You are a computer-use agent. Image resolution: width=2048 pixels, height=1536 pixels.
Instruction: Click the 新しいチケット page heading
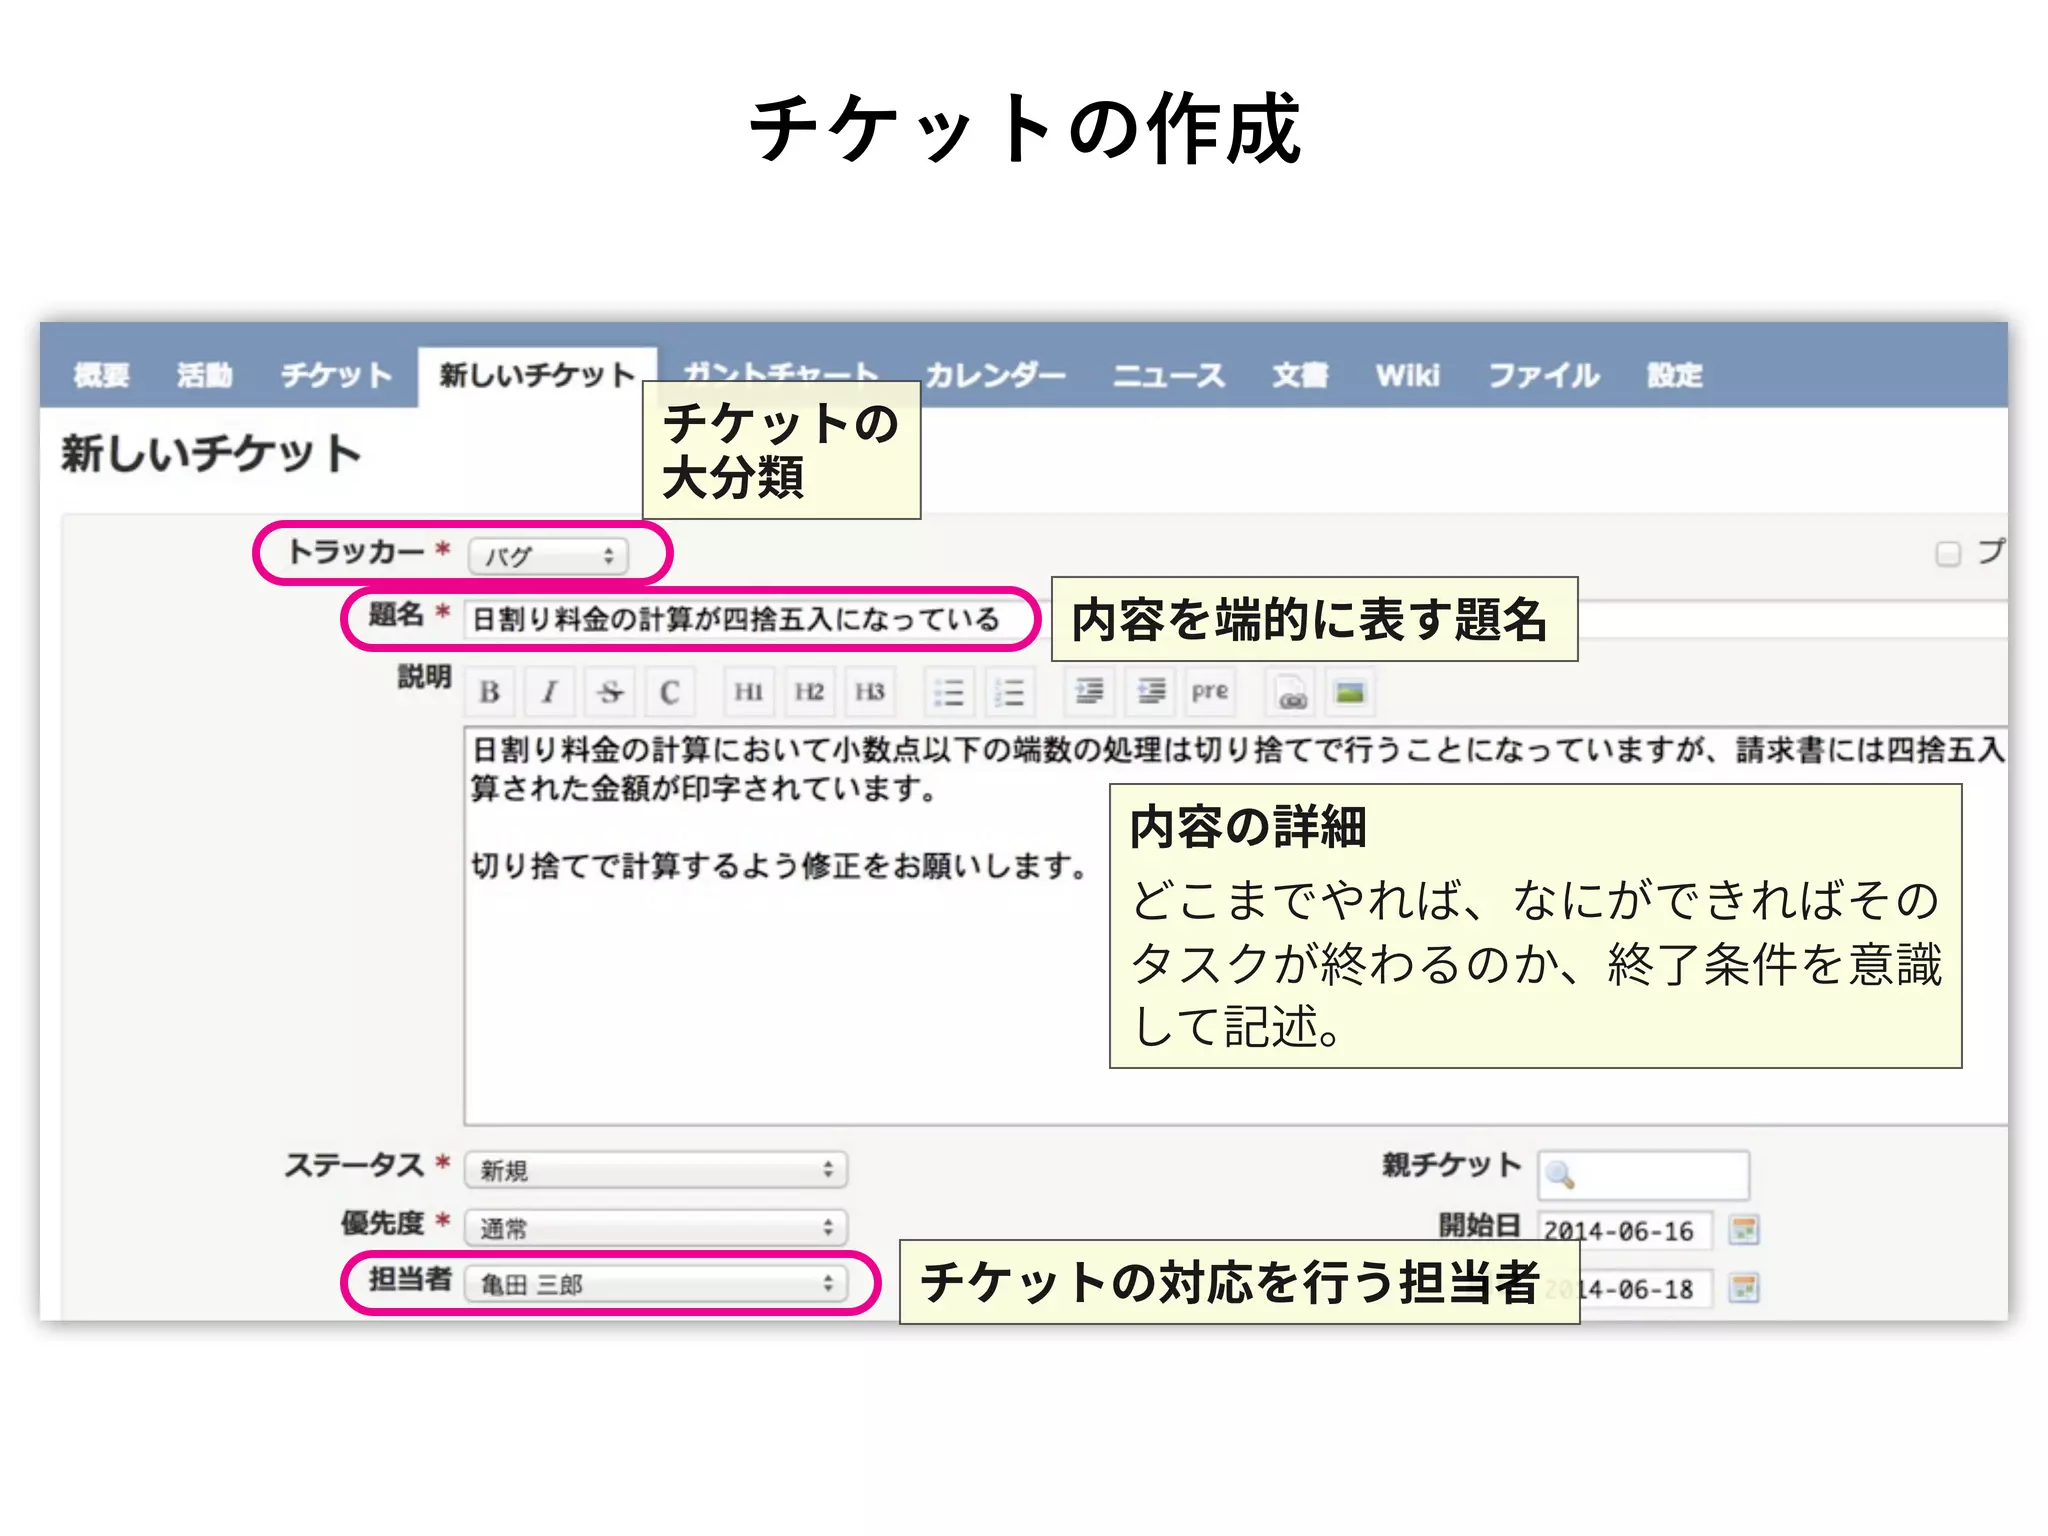[x=211, y=454]
